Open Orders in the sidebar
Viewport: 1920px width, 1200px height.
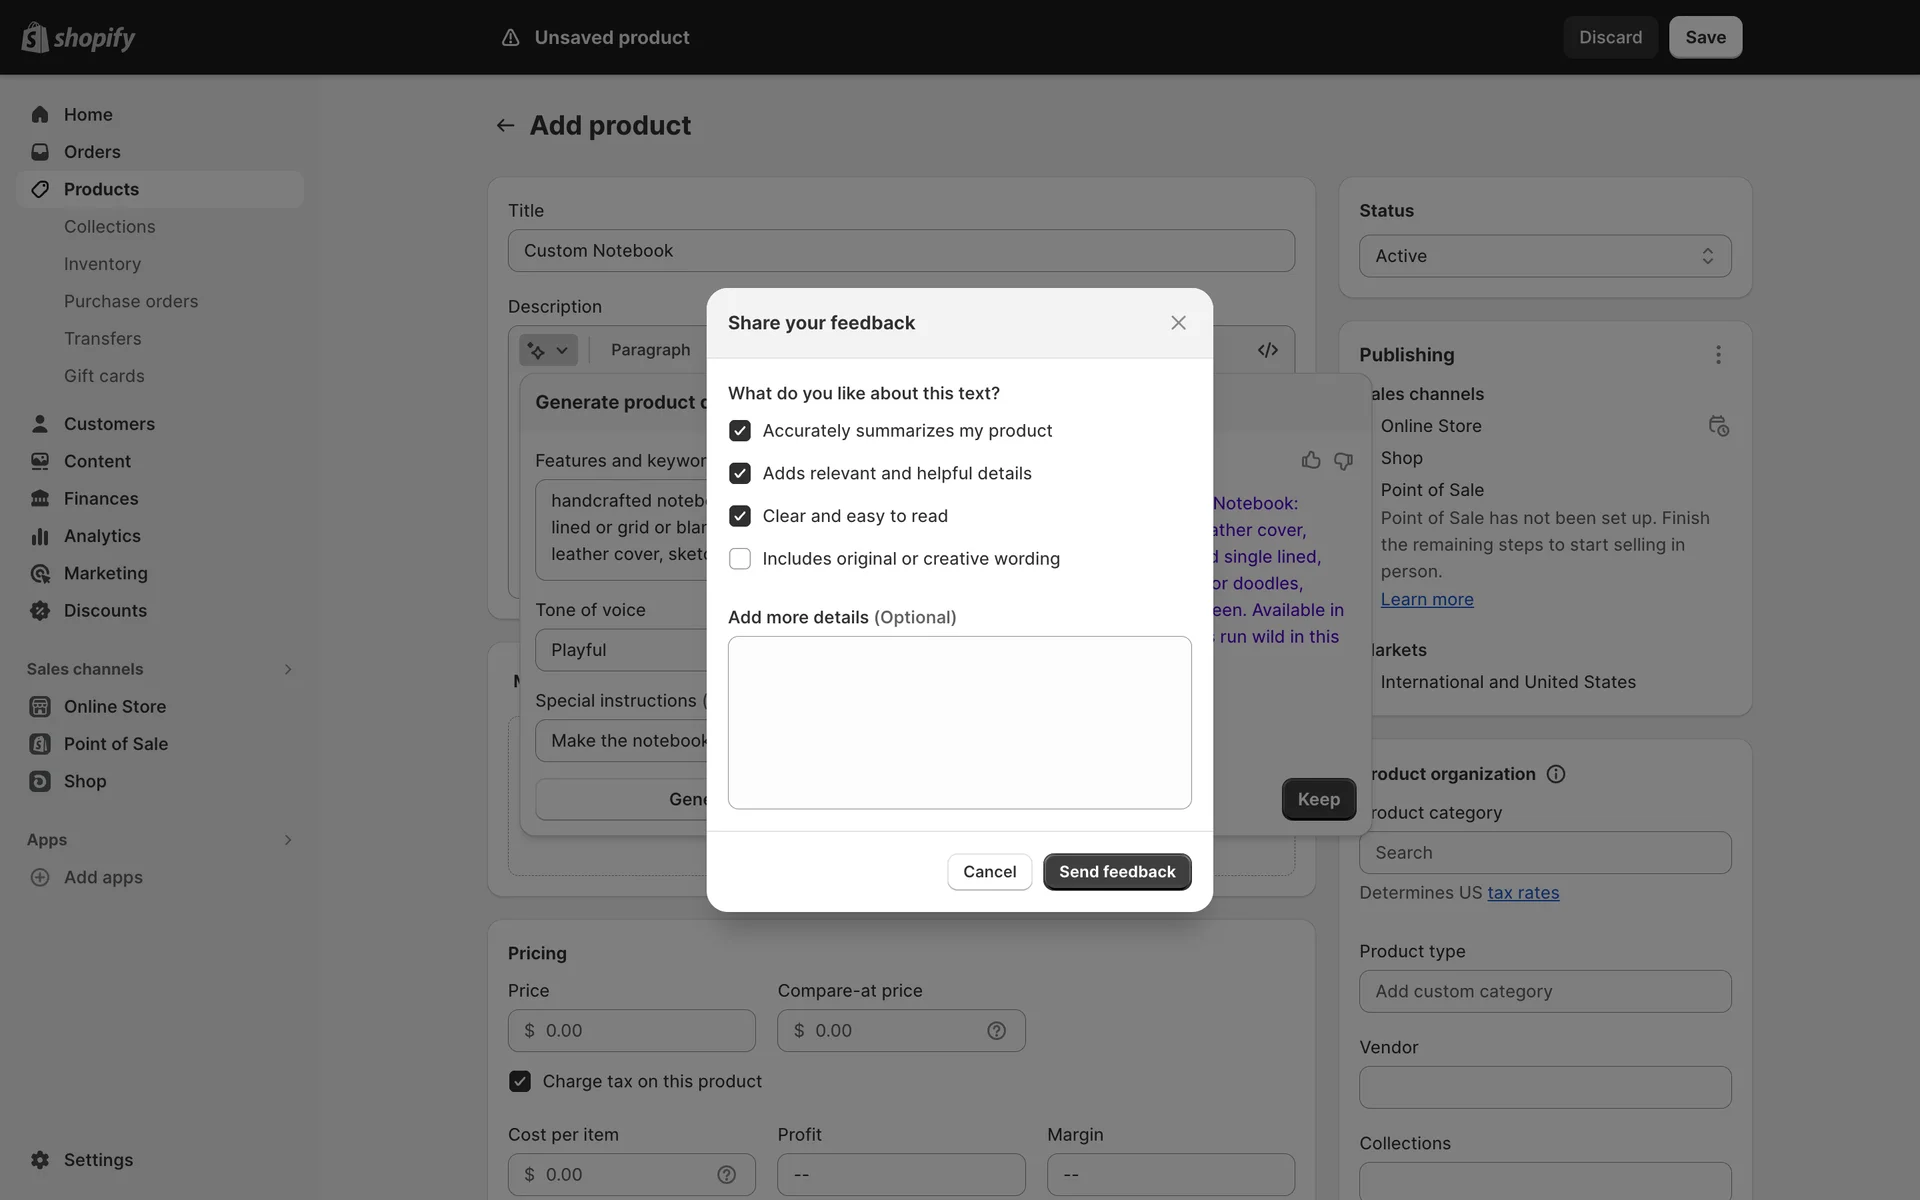tap(92, 152)
